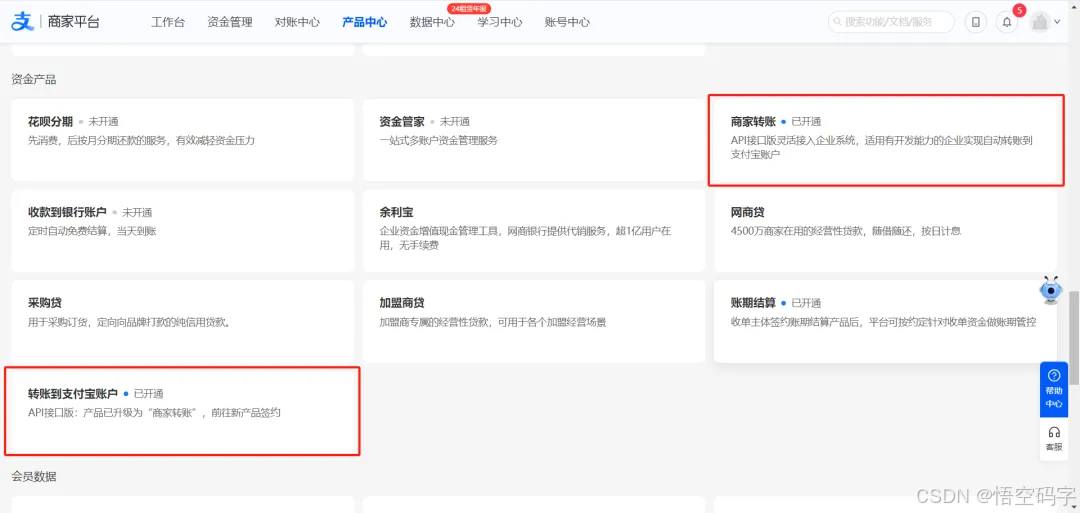Open the 商家转账 product card
This screenshot has height=513, width=1080.
[x=886, y=140]
